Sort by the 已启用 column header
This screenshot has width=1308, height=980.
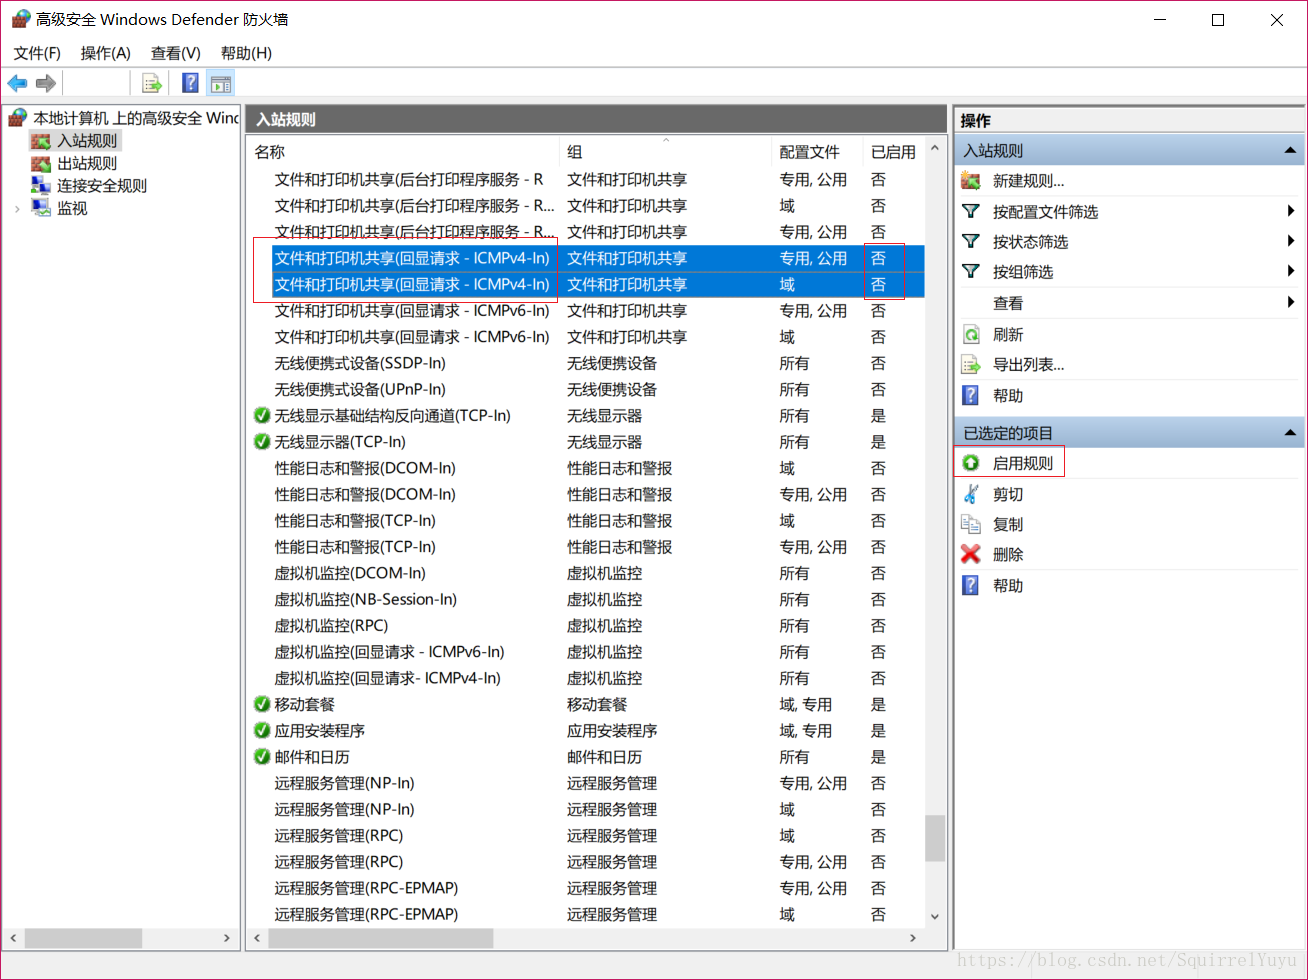tap(893, 152)
